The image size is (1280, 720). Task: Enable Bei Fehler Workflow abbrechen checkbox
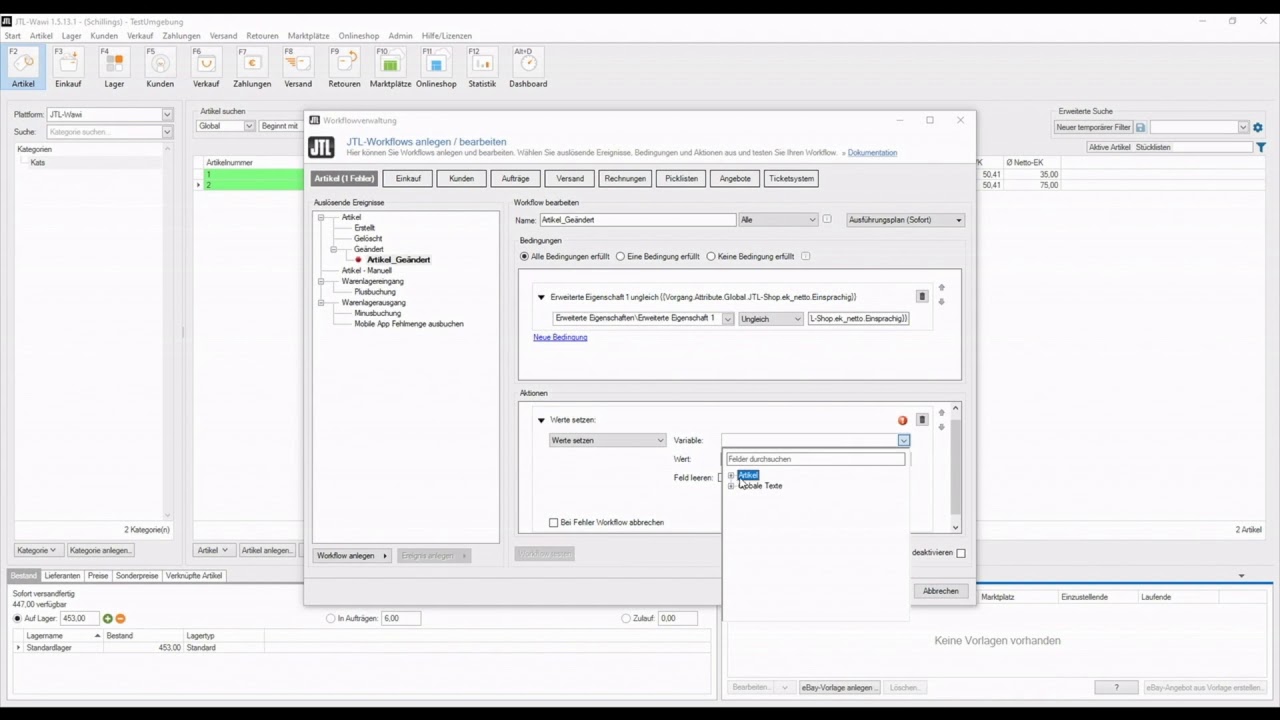554,522
